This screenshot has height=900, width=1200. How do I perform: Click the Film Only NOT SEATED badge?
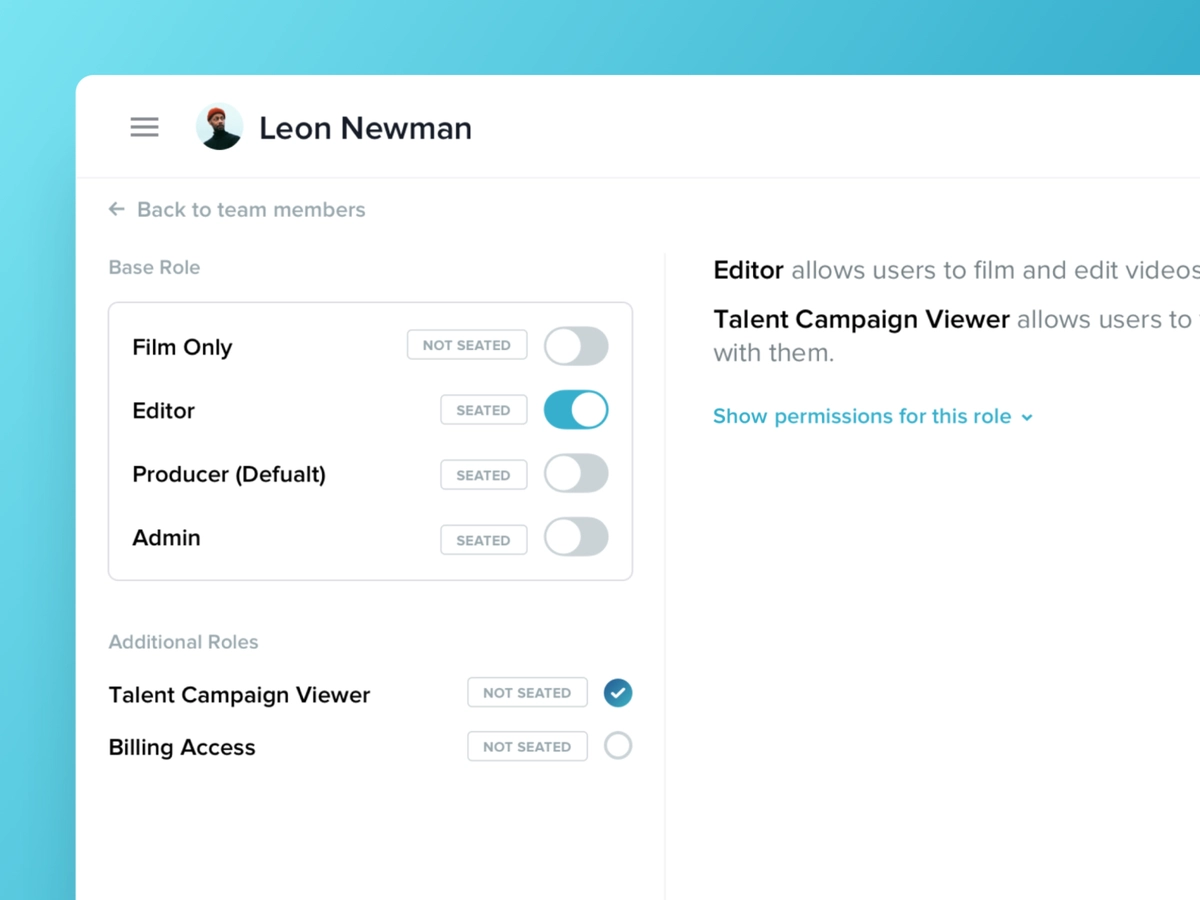(x=467, y=345)
